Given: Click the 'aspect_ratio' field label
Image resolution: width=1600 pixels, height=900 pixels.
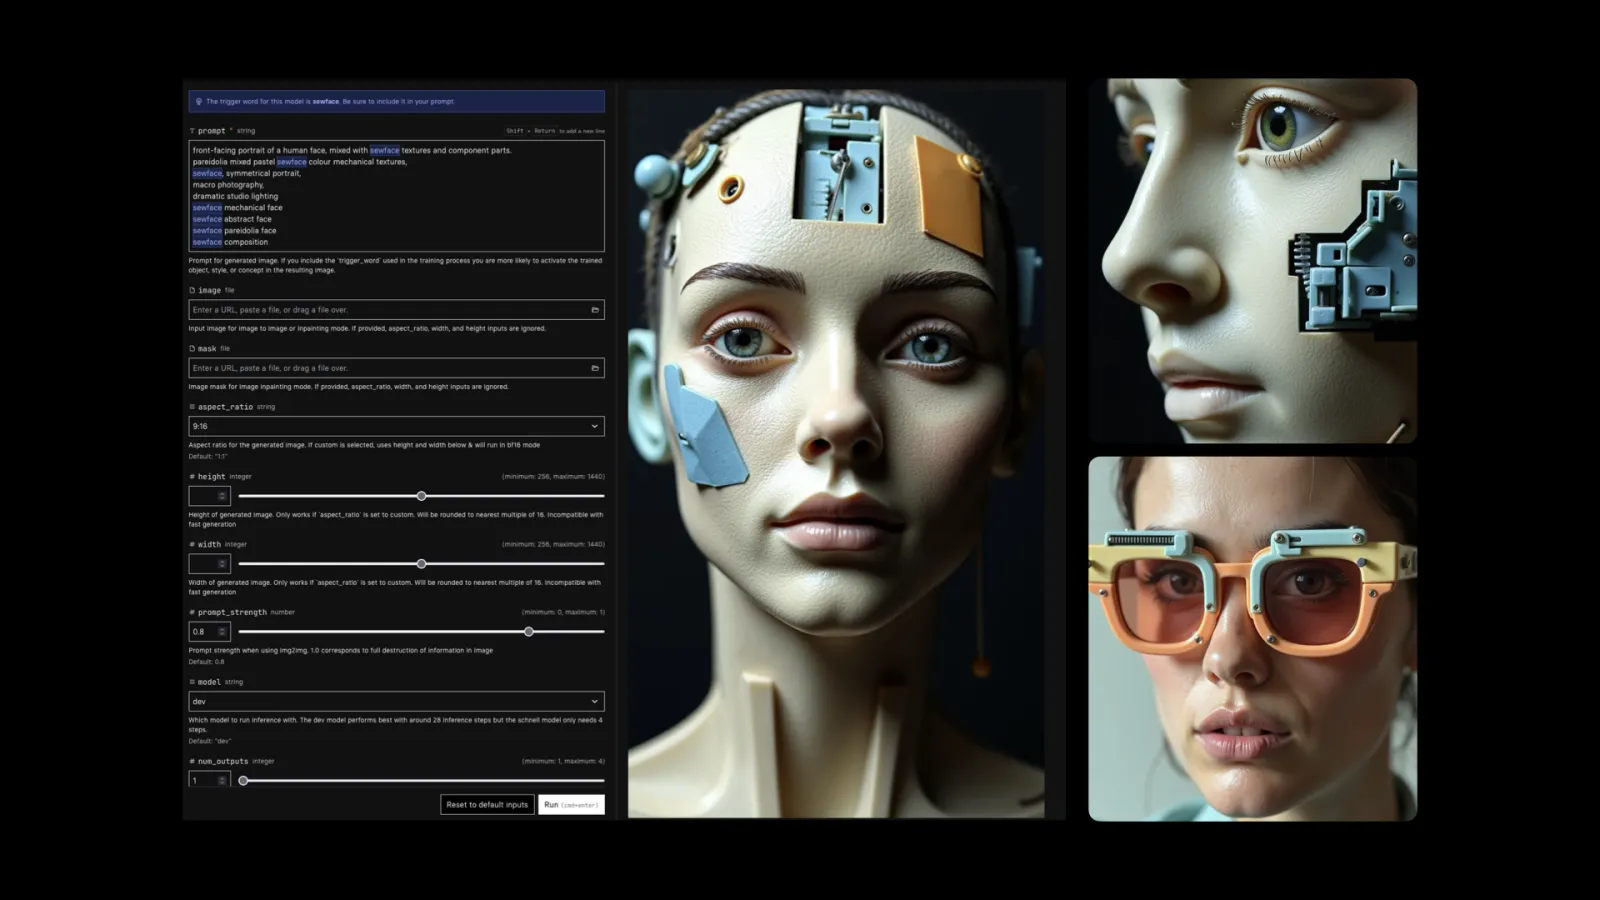Looking at the screenshot, I should click(x=225, y=407).
